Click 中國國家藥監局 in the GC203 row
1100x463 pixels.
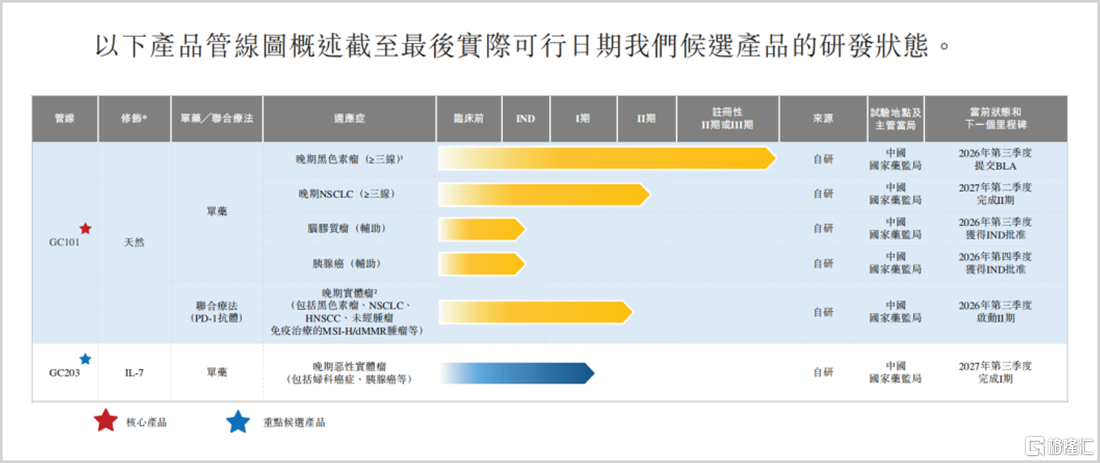tap(895, 373)
